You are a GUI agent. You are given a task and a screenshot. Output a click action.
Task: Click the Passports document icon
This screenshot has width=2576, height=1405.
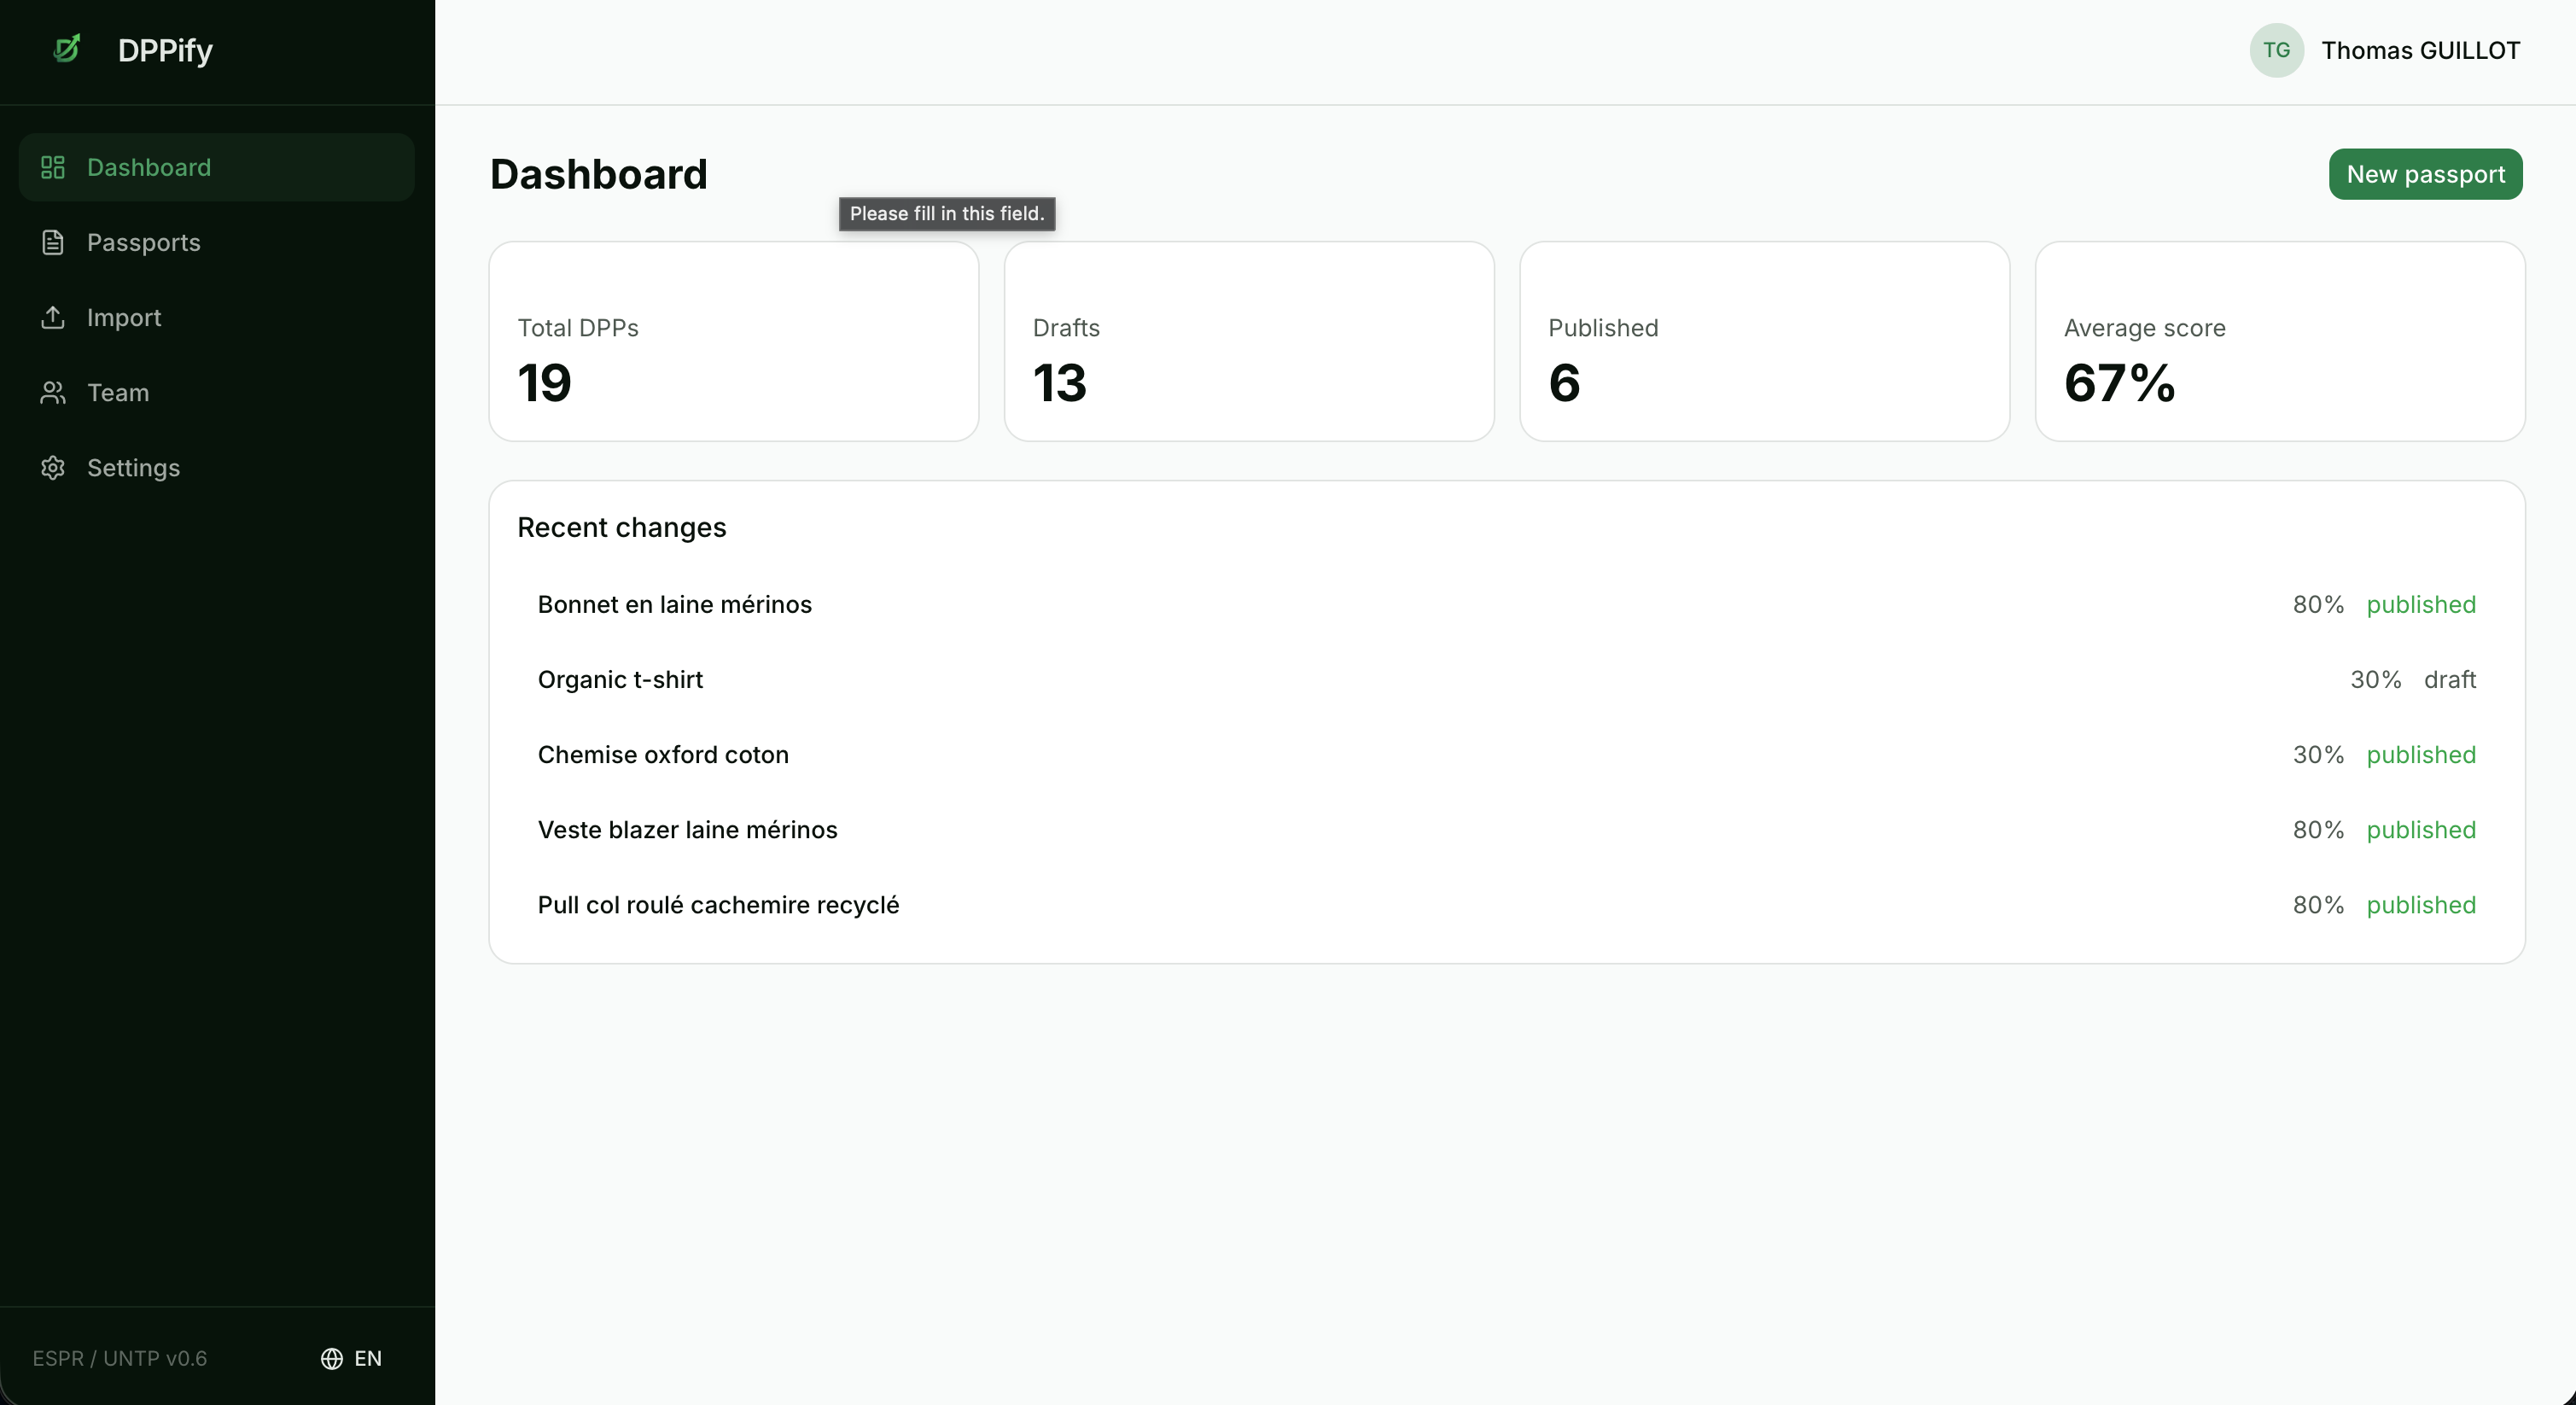53,242
